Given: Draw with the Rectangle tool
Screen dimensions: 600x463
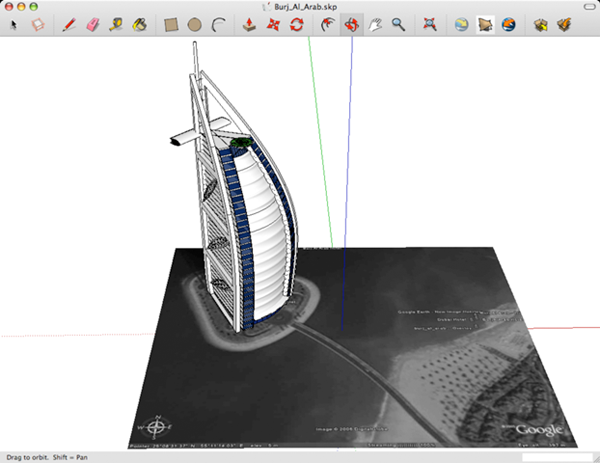Looking at the screenshot, I should (x=172, y=24).
